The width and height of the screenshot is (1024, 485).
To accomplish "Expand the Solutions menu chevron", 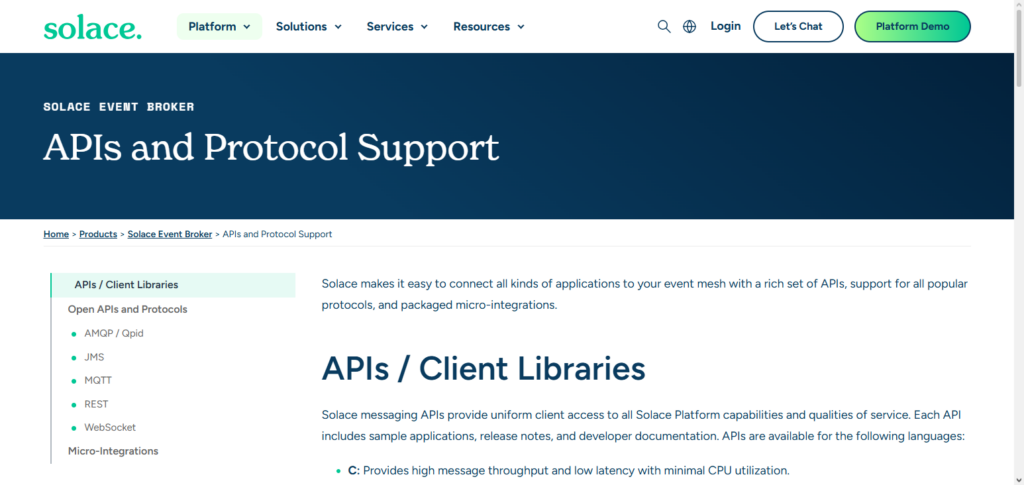I will [x=338, y=27].
